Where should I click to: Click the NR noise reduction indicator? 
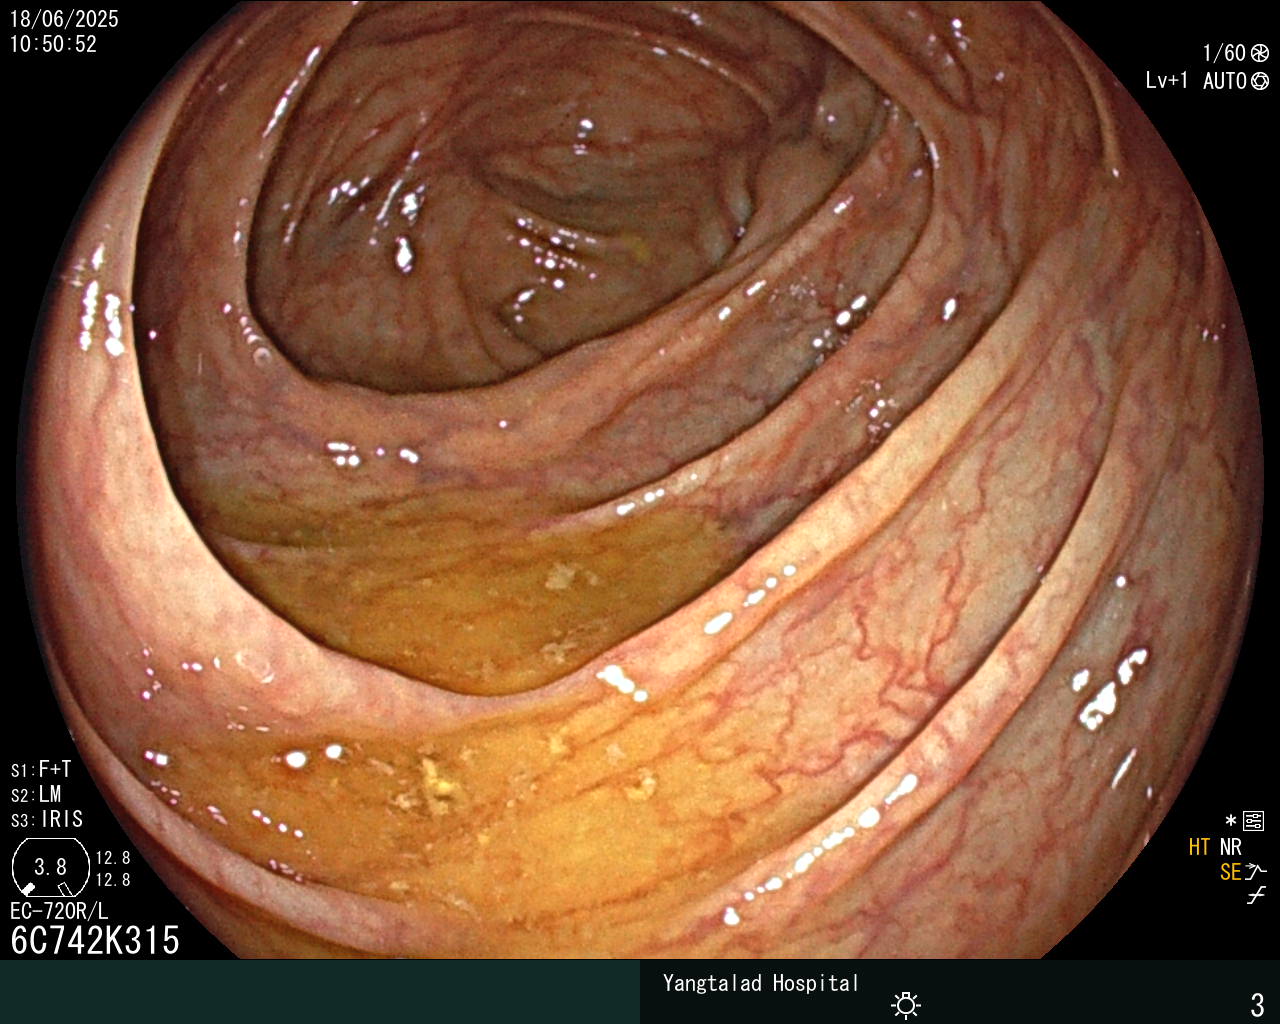pyautogui.click(x=1230, y=847)
